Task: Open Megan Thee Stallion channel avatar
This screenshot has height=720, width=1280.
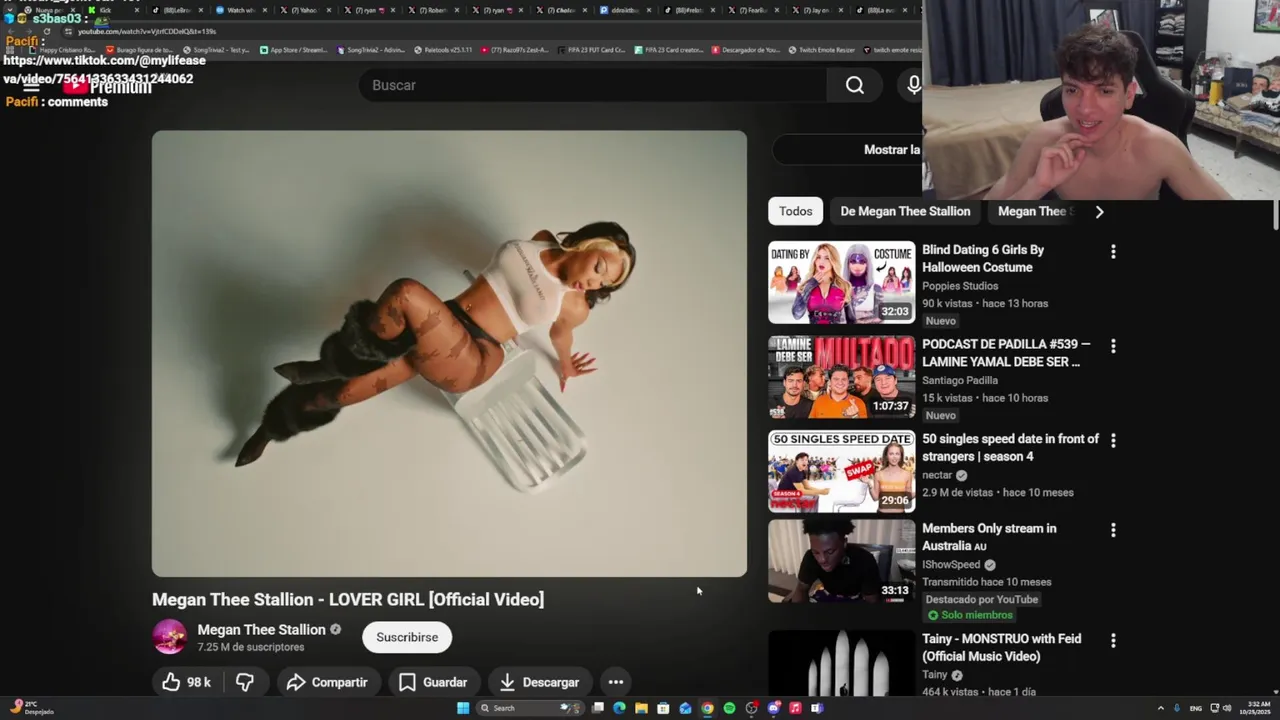Action: coord(170,637)
